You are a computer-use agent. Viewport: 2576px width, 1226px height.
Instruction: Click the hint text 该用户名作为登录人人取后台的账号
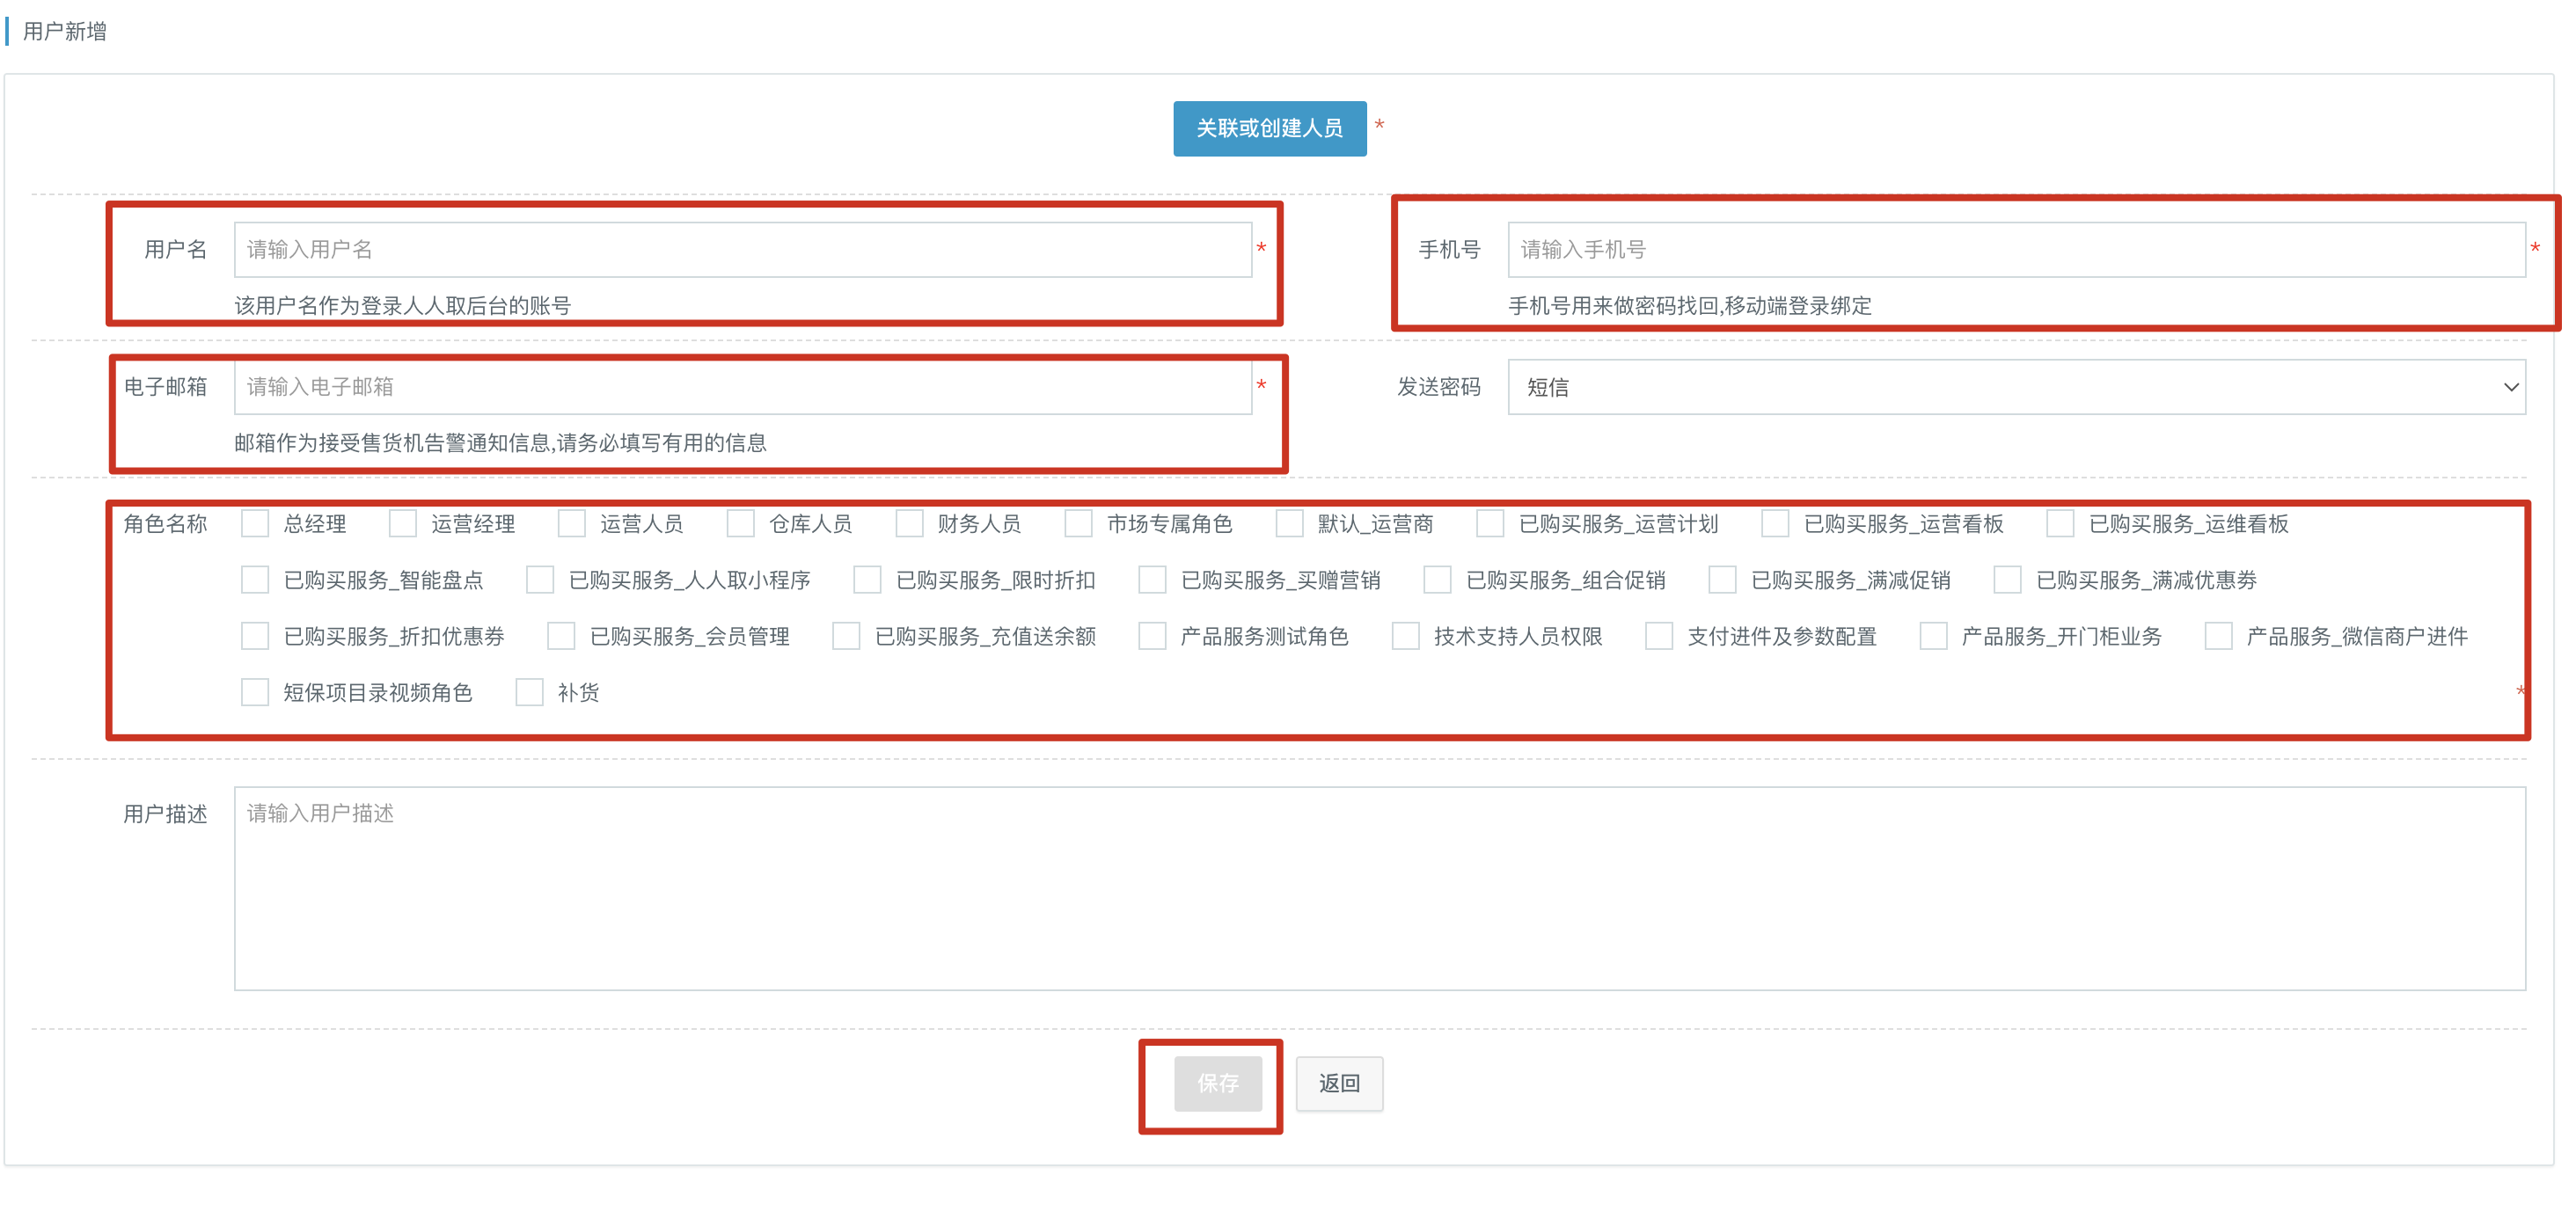pos(402,305)
